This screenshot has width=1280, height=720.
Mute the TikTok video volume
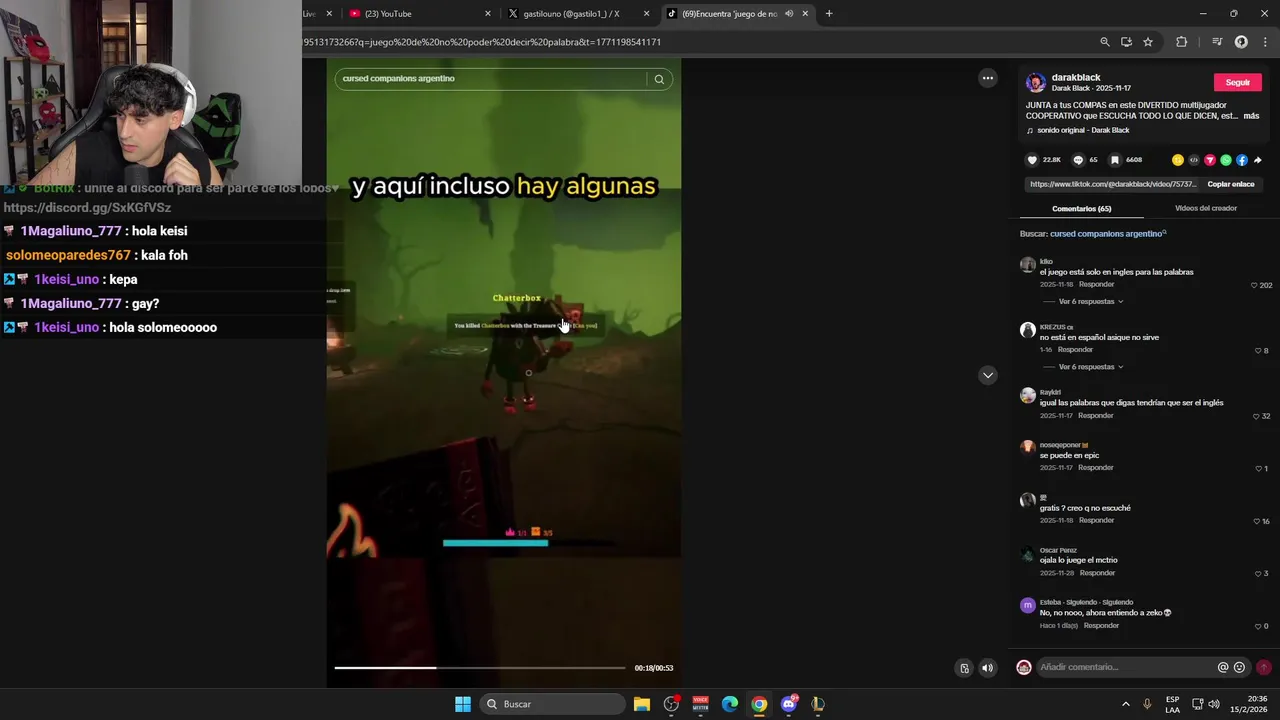[987, 668]
